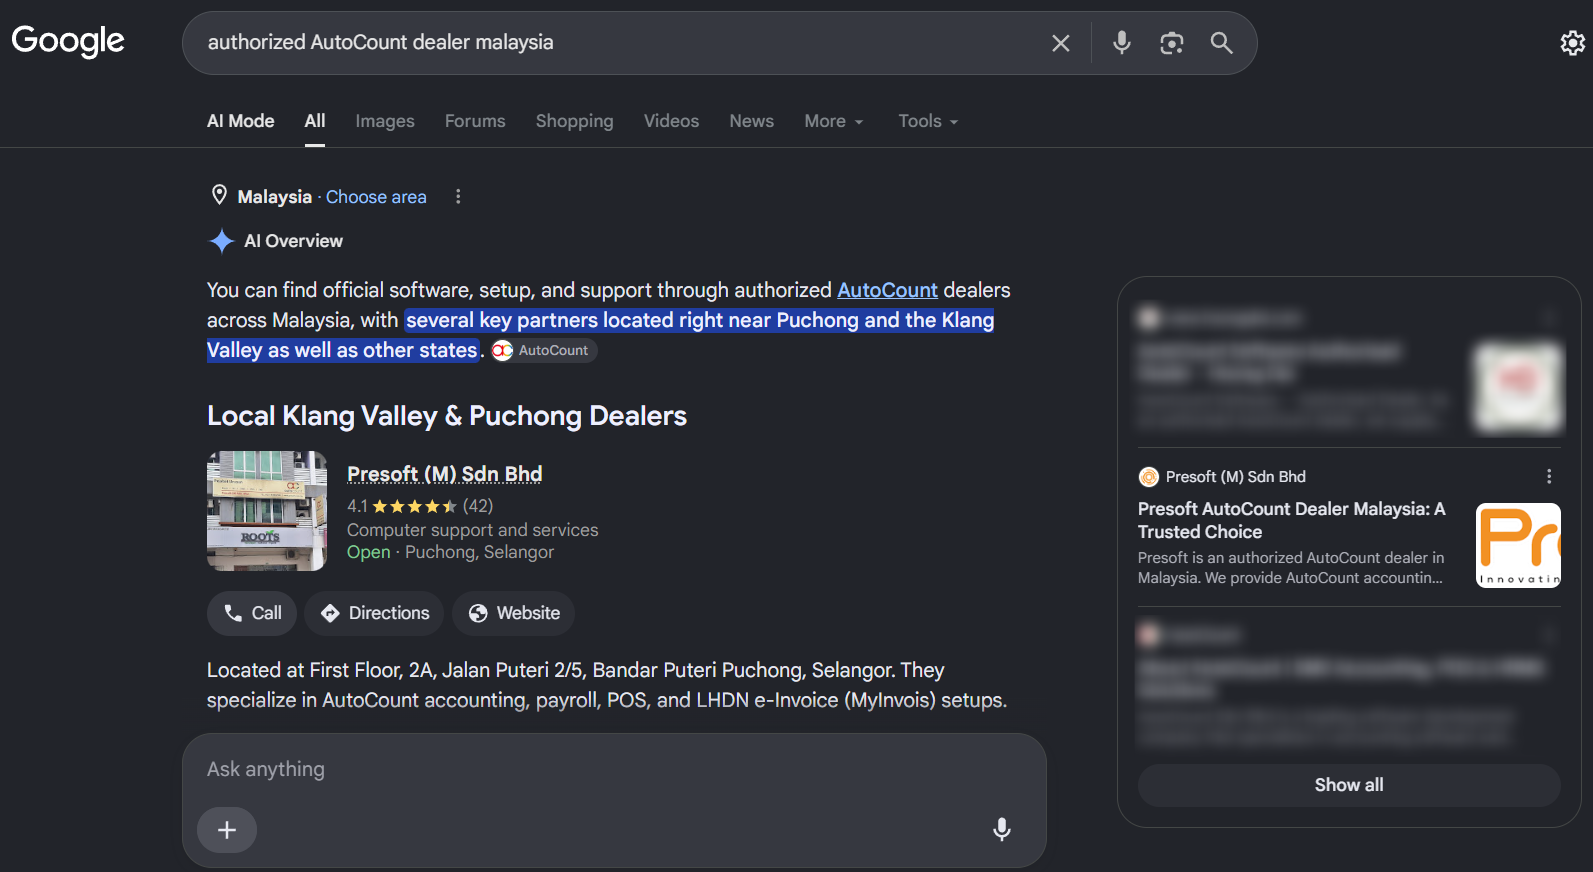Open the AutoCount hyperlink in overview

tap(888, 290)
